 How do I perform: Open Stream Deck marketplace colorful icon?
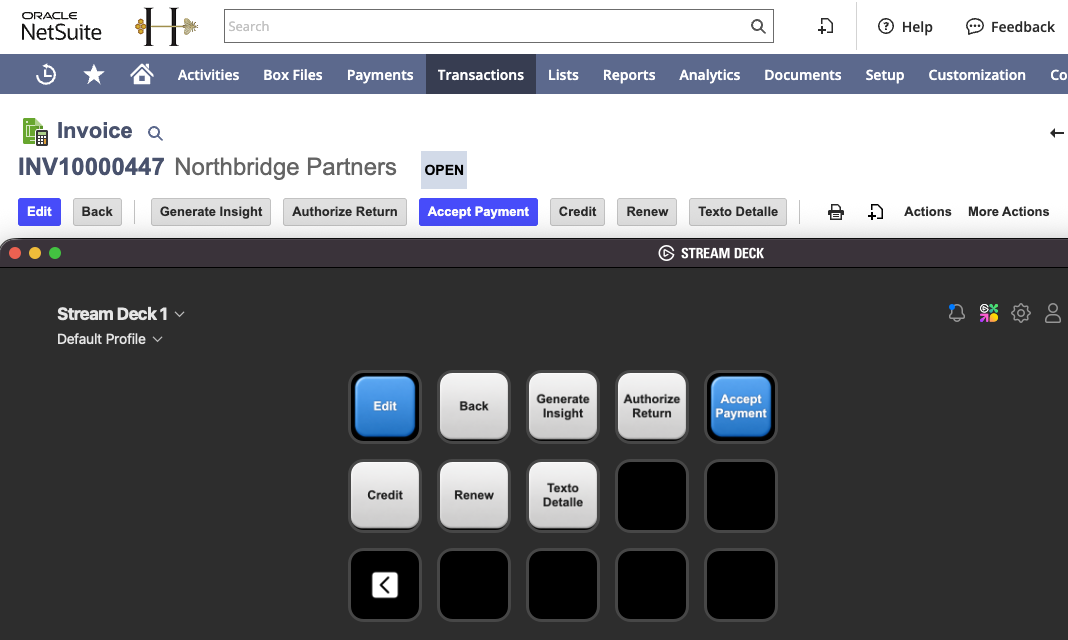tap(989, 313)
